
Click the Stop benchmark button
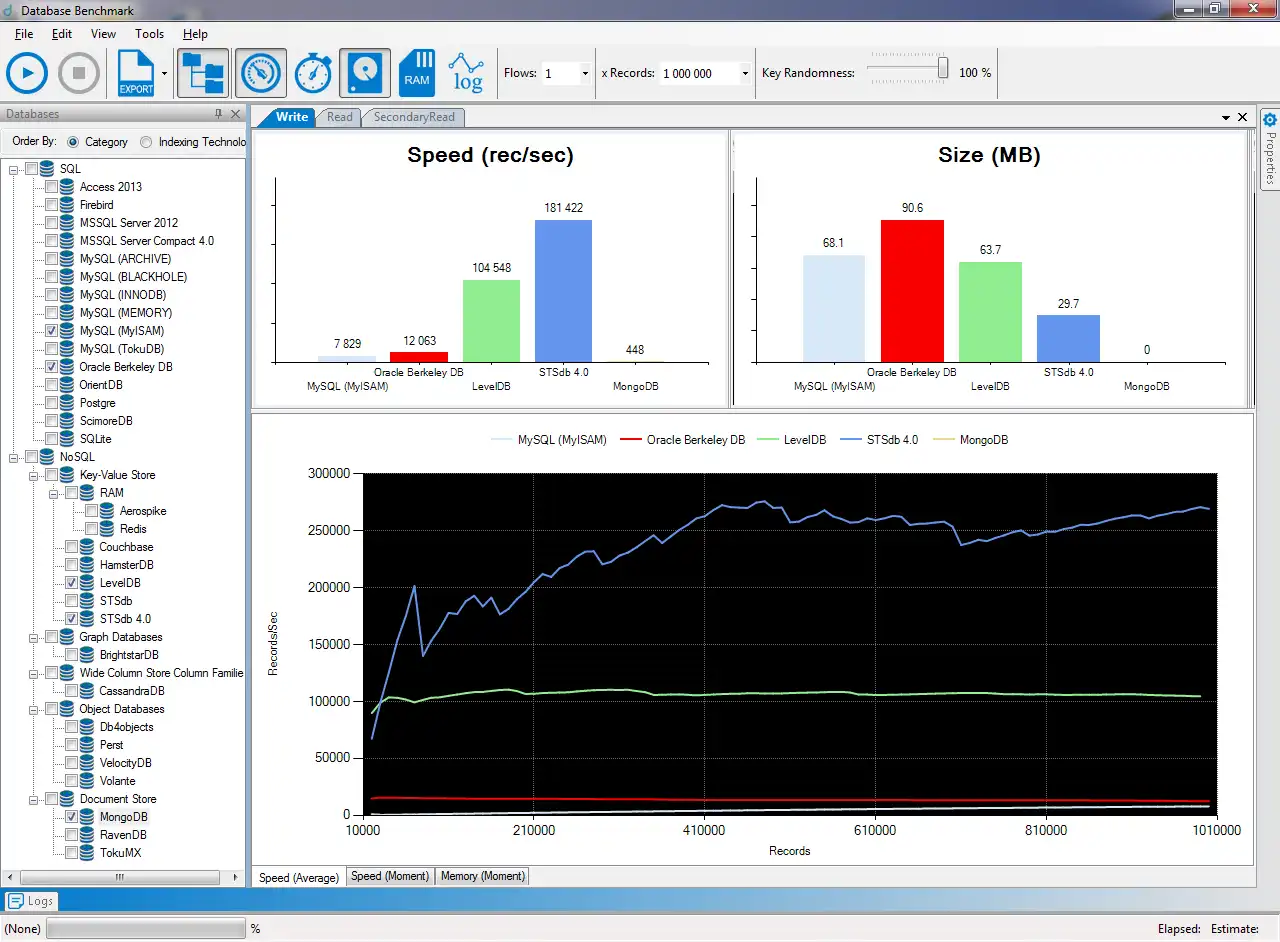(x=79, y=73)
